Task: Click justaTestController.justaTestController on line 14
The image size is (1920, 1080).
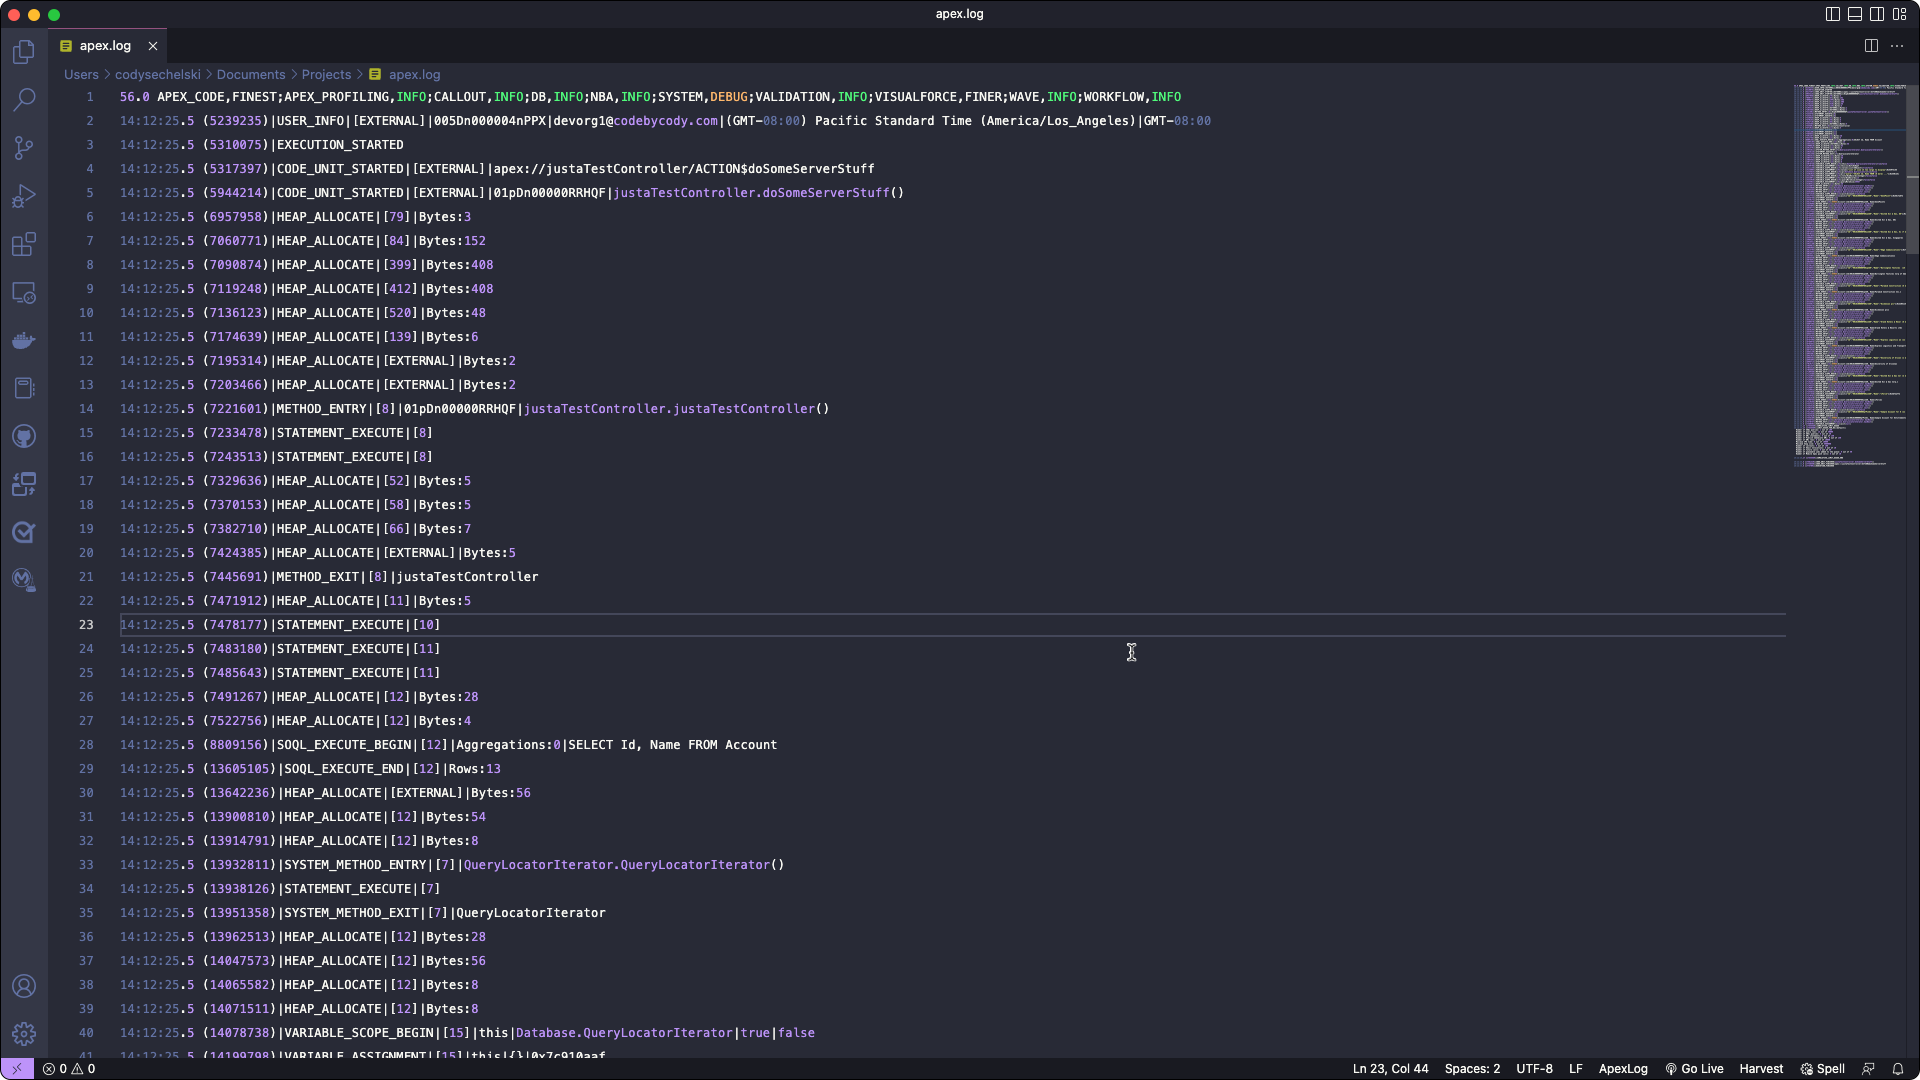Action: [x=669, y=409]
